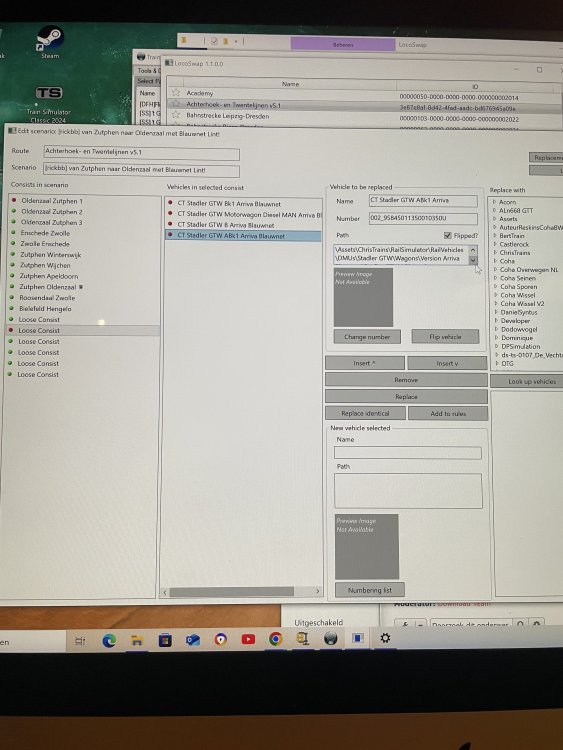
Task: Click the vehicles list scroll-right arrow
Action: [x=318, y=592]
